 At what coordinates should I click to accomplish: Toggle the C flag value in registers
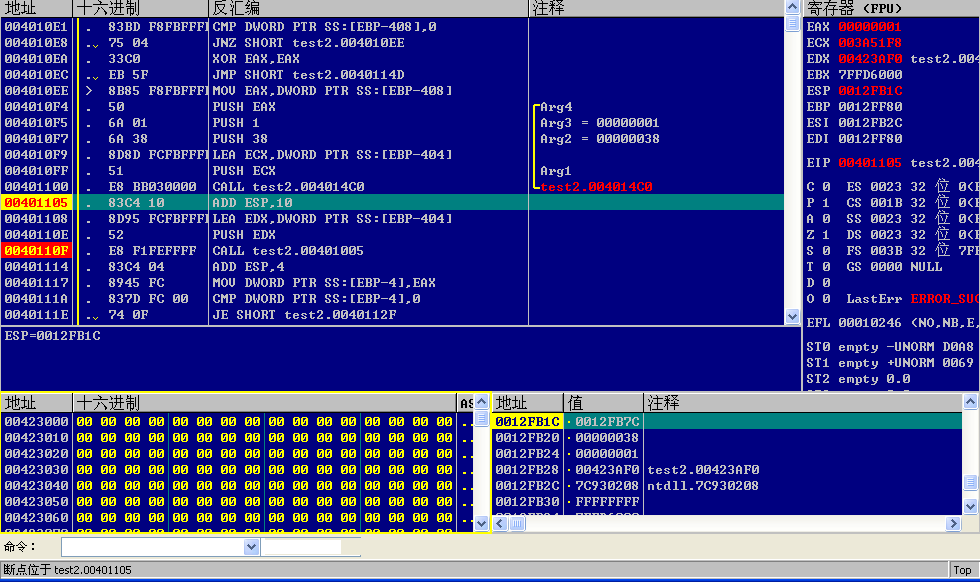(825, 187)
